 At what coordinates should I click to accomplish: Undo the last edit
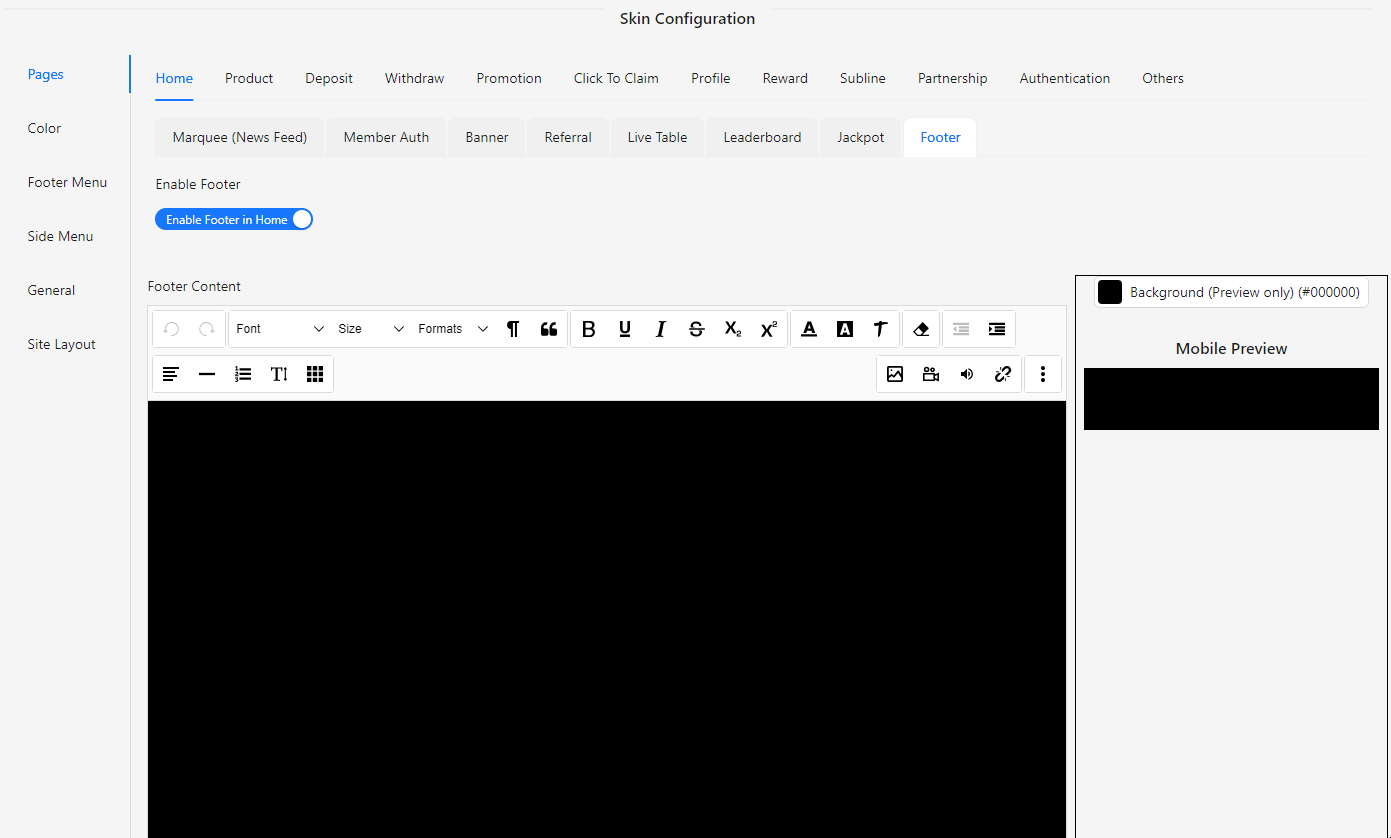(x=171, y=329)
